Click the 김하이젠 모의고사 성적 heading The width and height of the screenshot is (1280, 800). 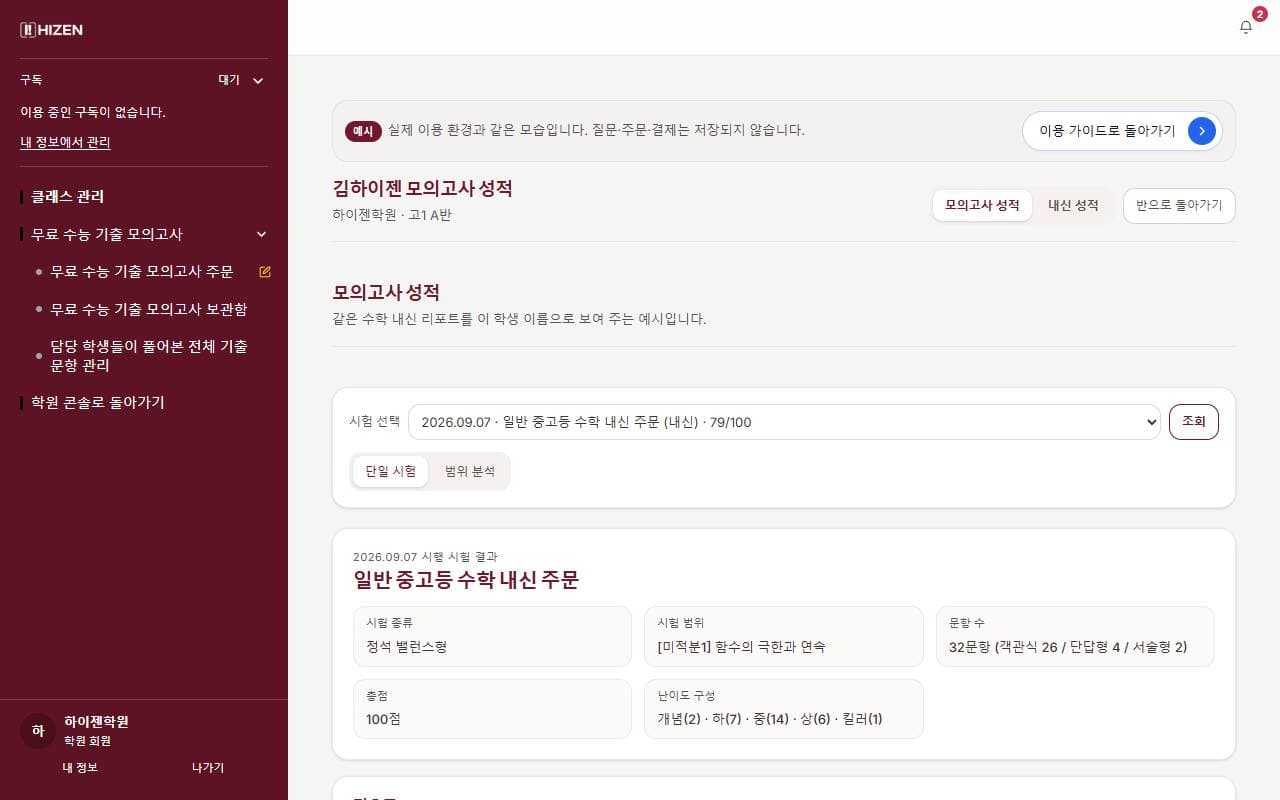point(422,188)
